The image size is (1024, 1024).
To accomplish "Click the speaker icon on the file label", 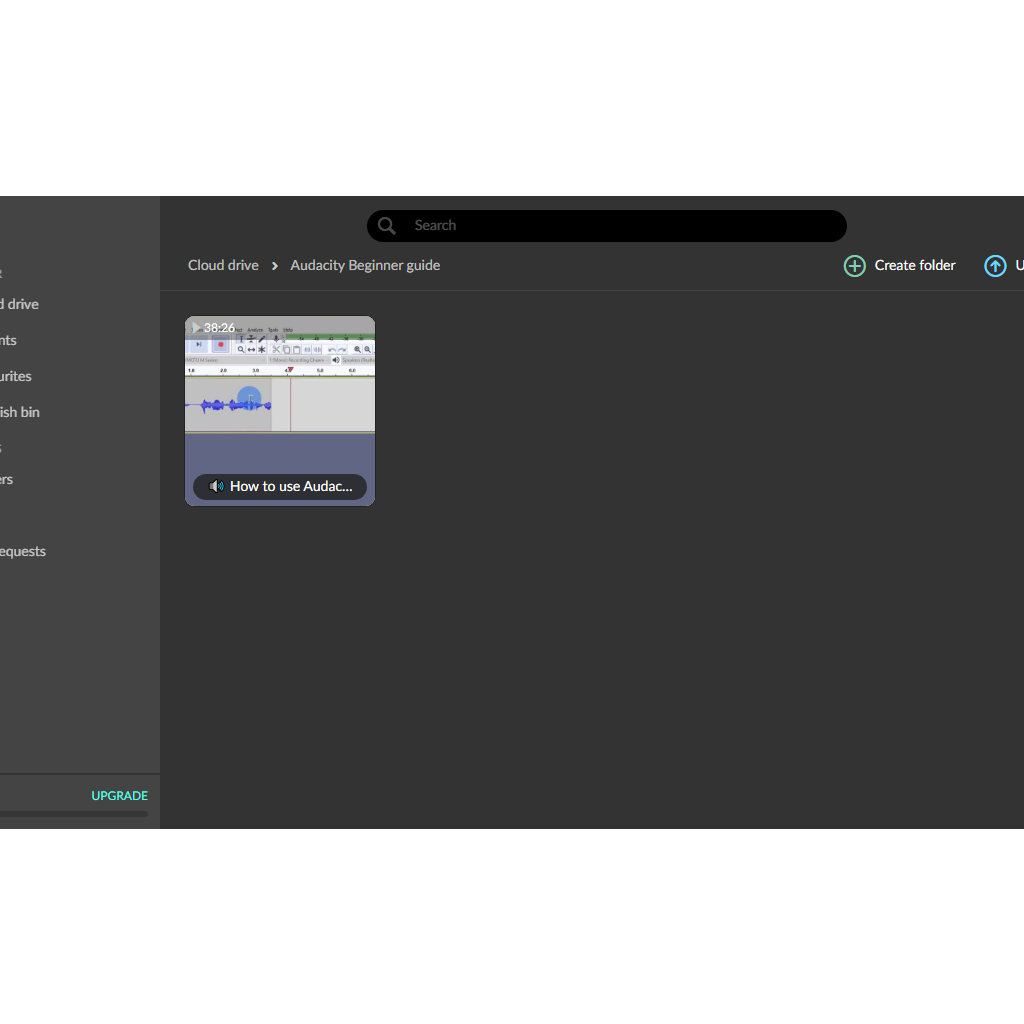I will [216, 487].
